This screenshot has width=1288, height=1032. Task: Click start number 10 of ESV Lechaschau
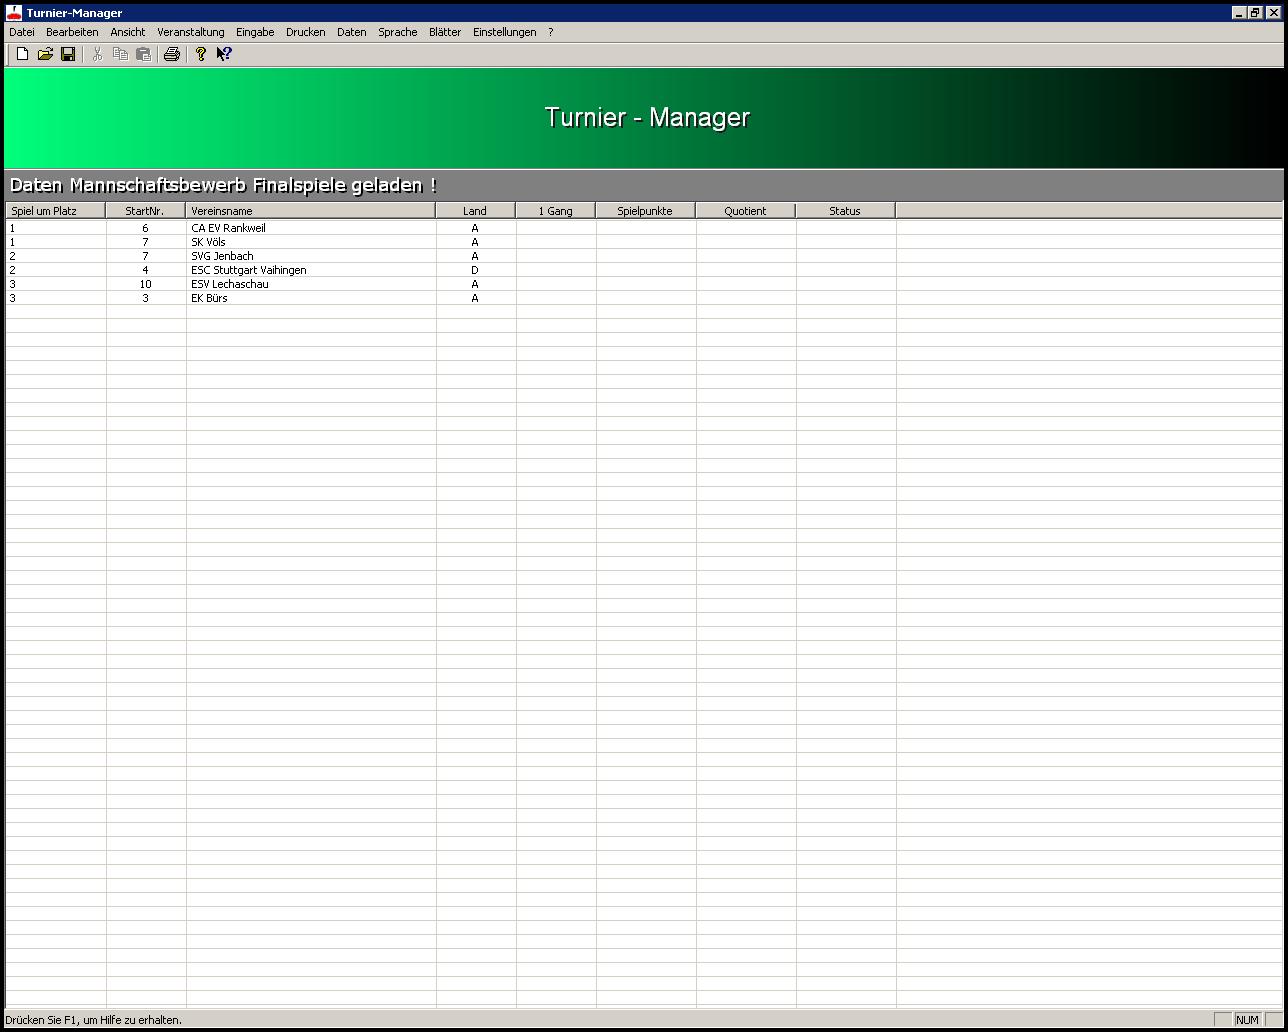[x=145, y=284]
